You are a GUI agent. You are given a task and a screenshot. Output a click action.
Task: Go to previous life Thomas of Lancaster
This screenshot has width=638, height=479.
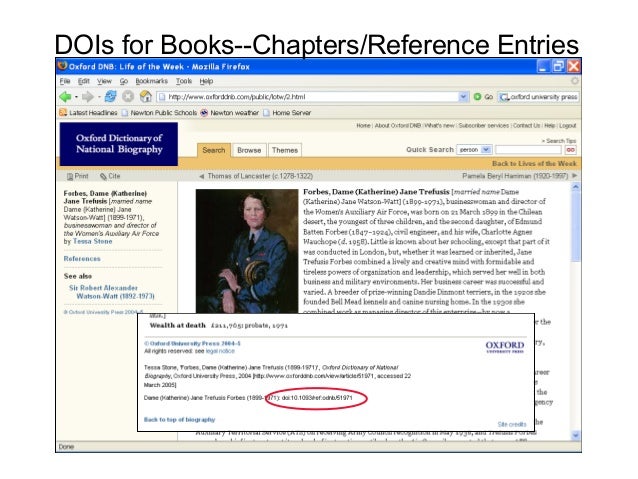256,176
